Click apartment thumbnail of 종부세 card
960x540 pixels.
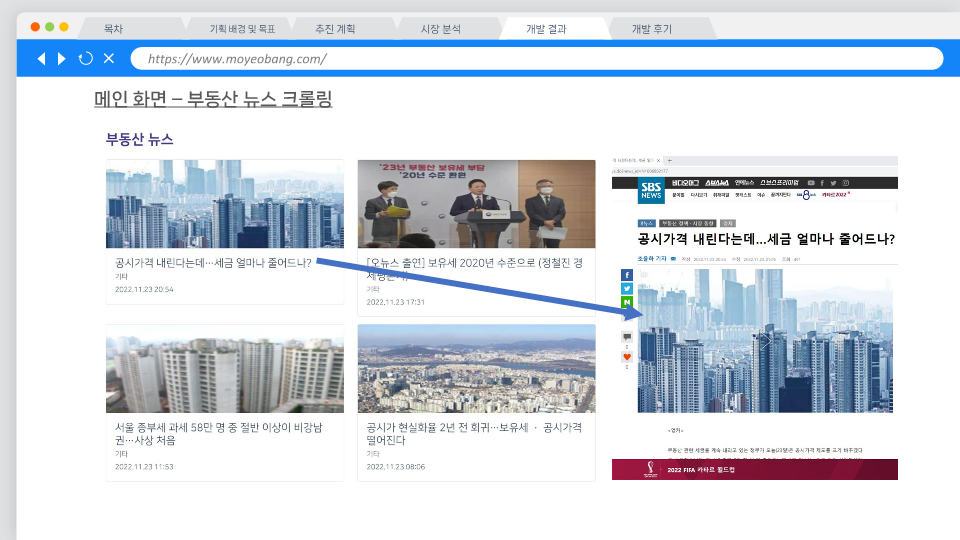click(225, 369)
